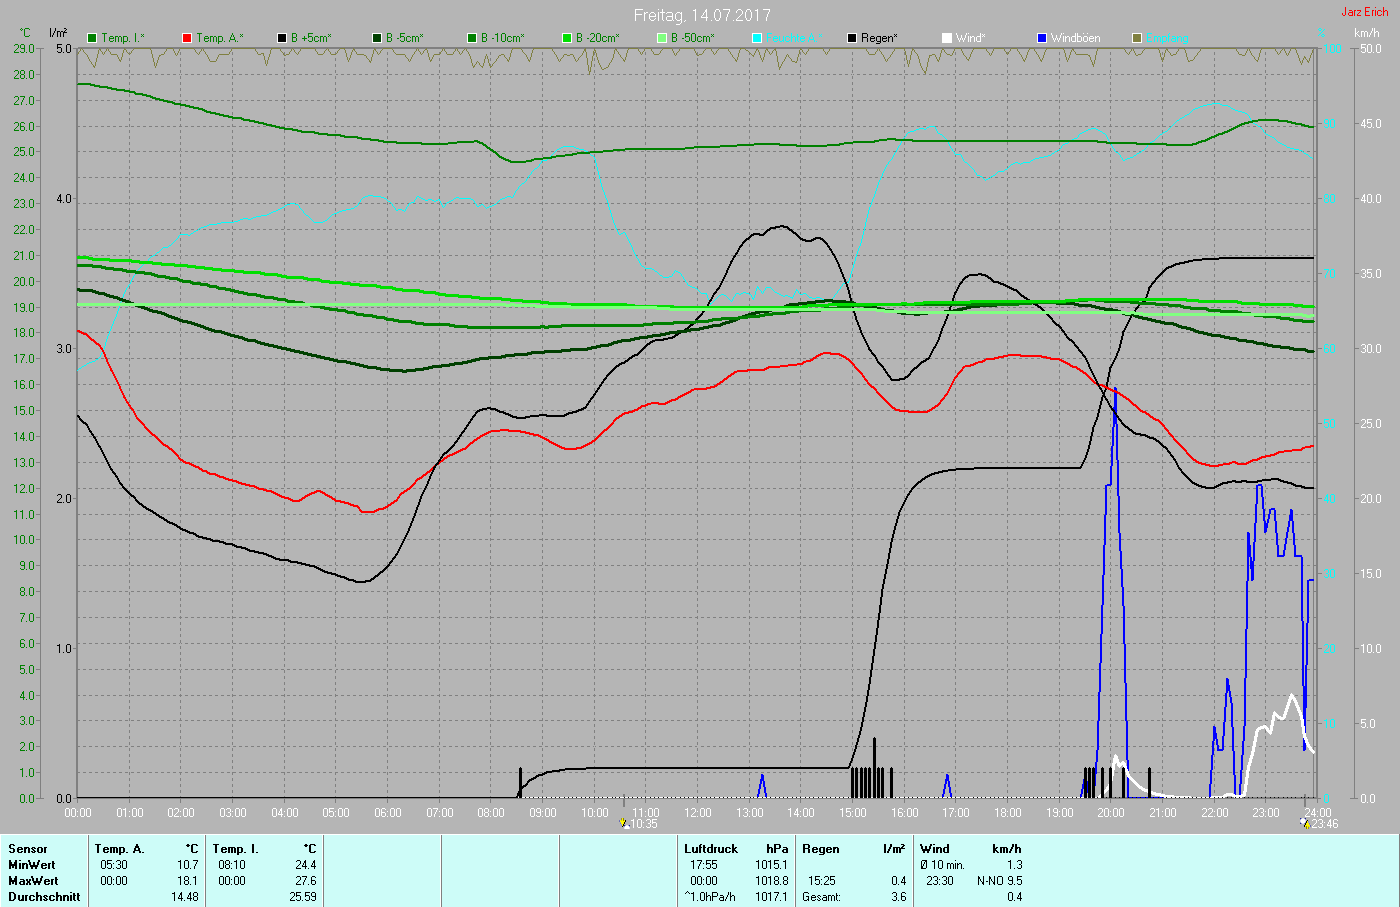
Task: Select the MinWert row label
Action: [32, 865]
